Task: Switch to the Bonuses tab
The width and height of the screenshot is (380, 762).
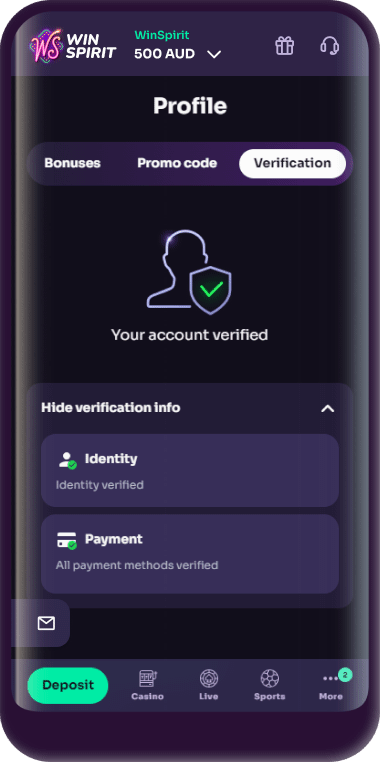Action: pos(72,163)
